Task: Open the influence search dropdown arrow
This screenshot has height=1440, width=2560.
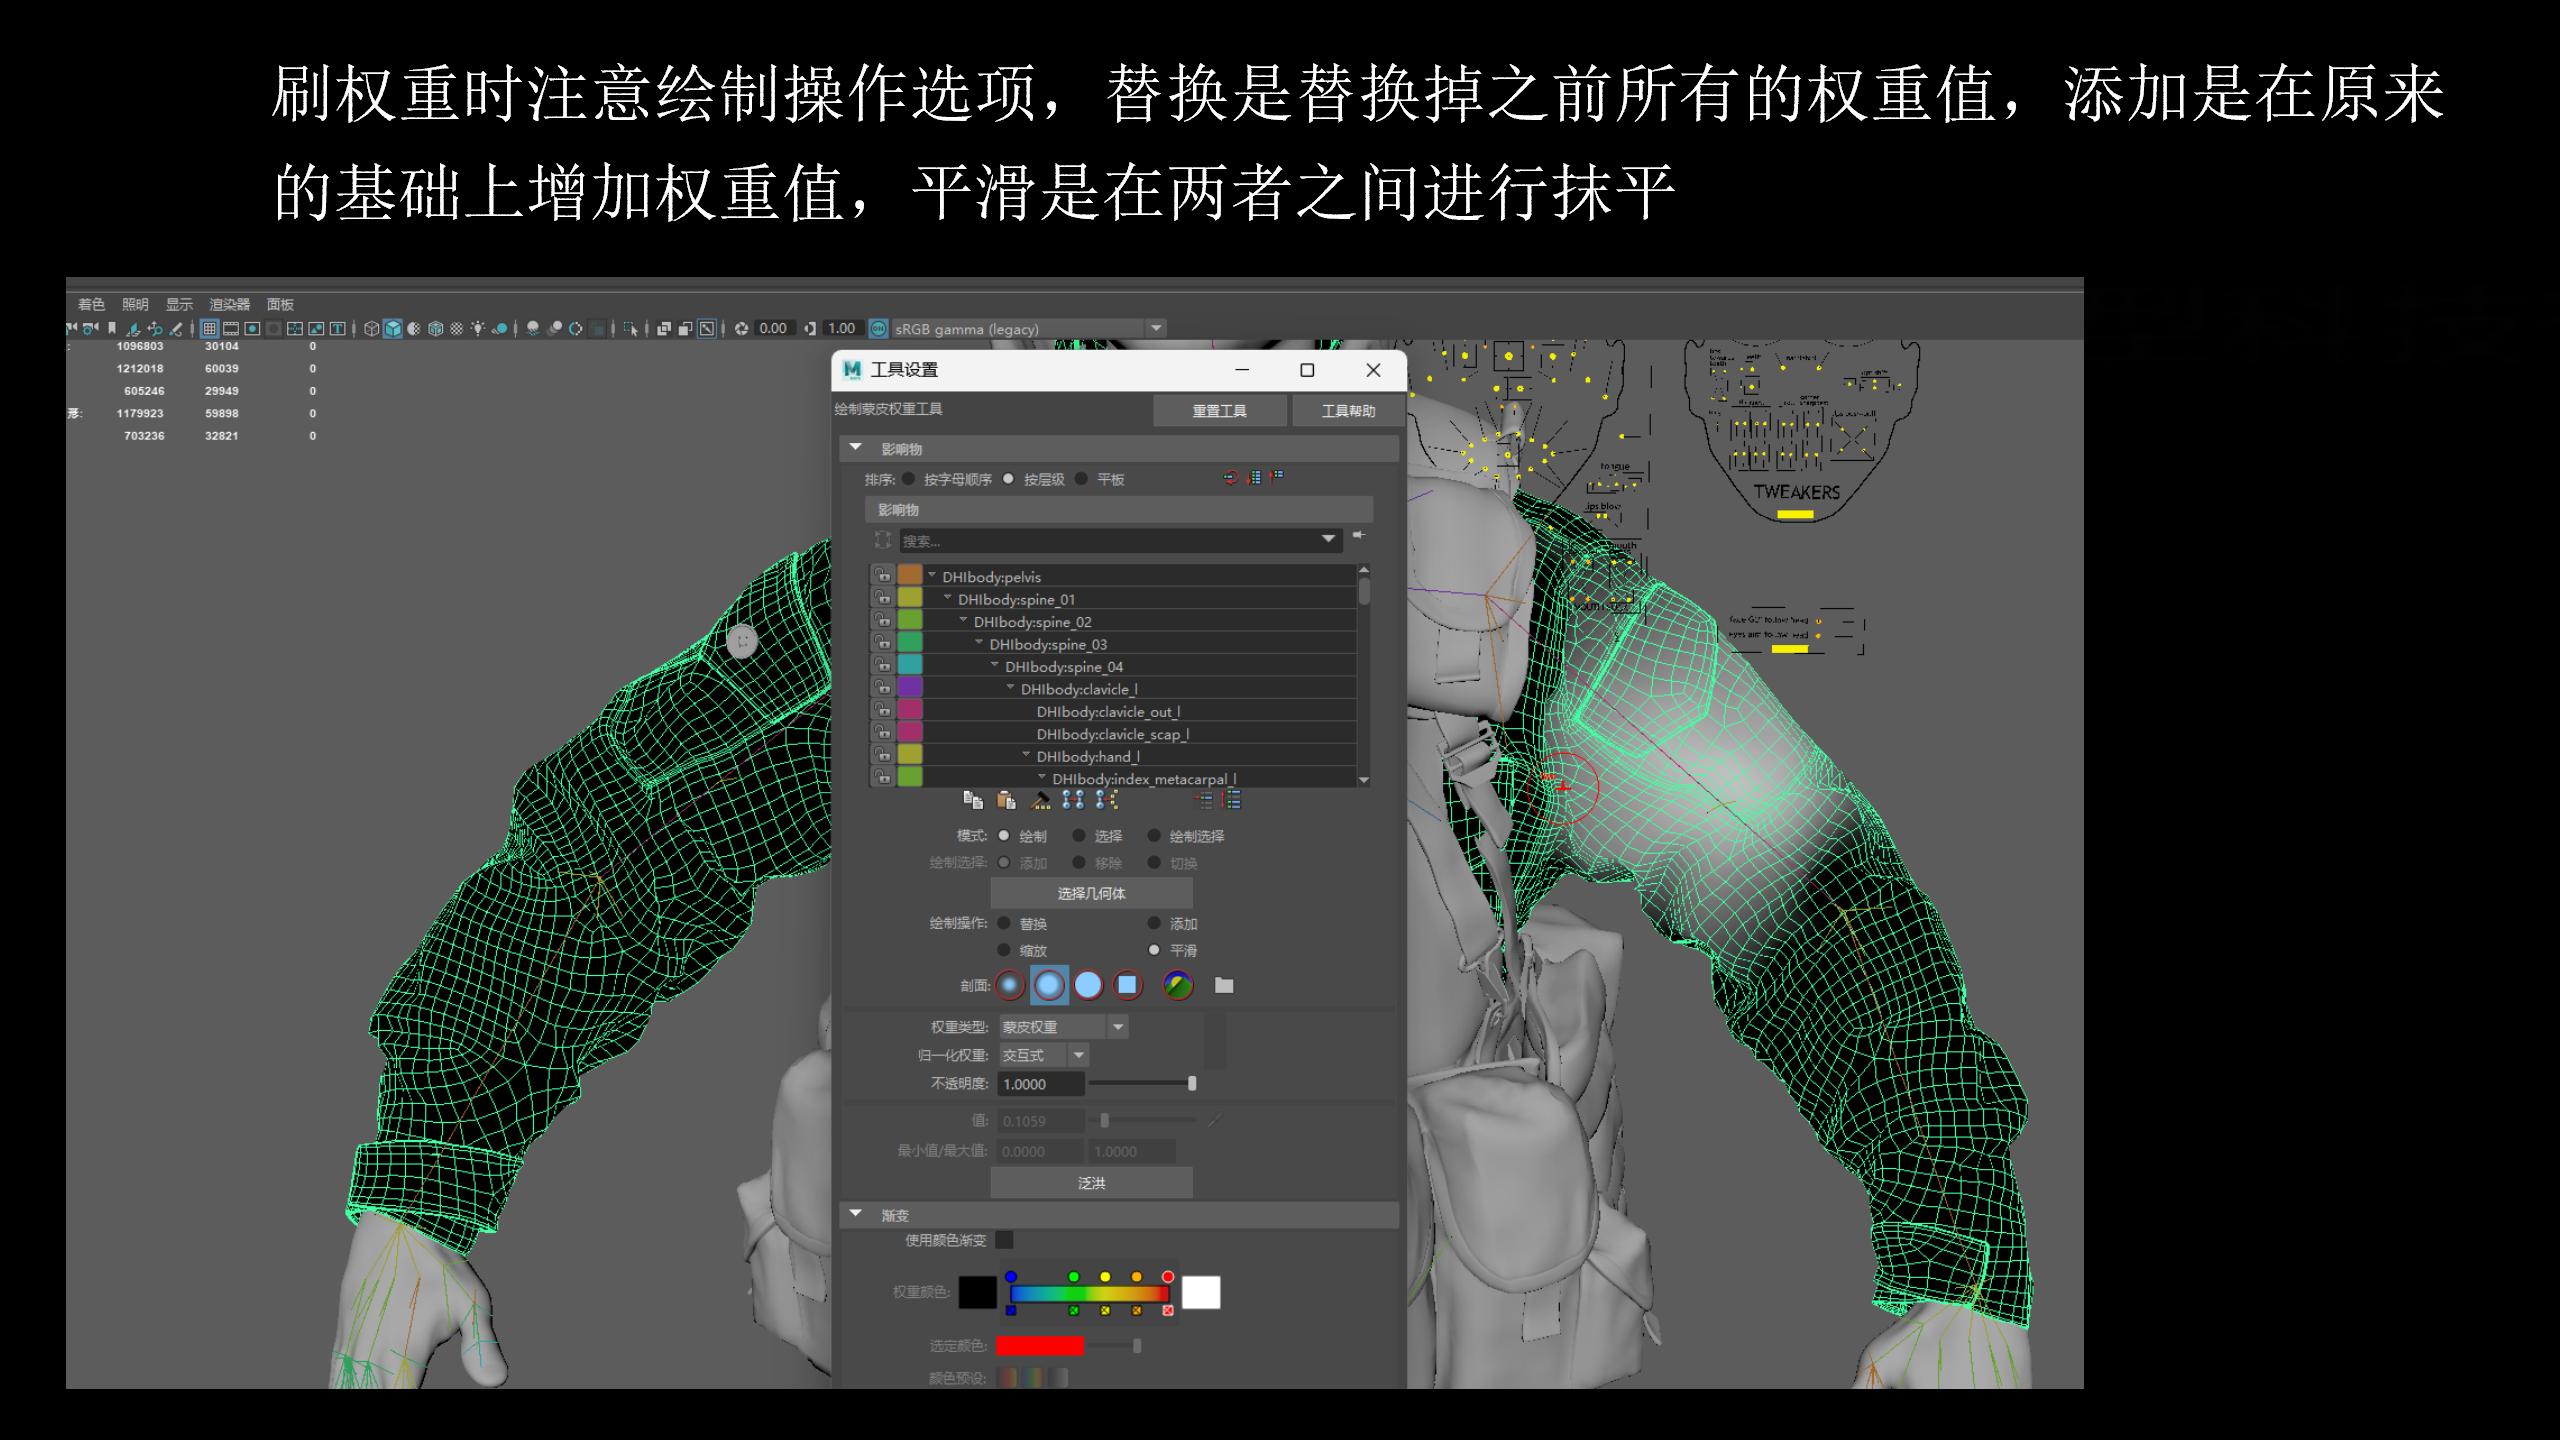Action: 1328,539
